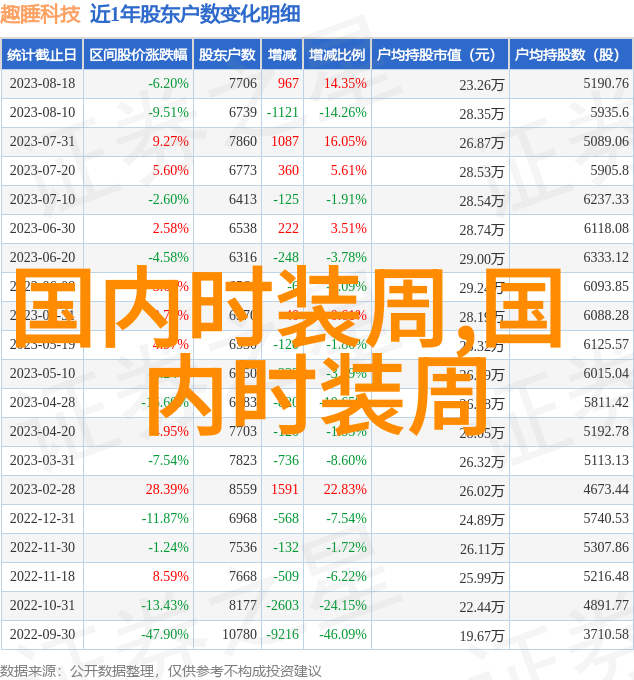634x680 pixels.
Task: Select the price change value -47.90%
Action: pos(165,634)
